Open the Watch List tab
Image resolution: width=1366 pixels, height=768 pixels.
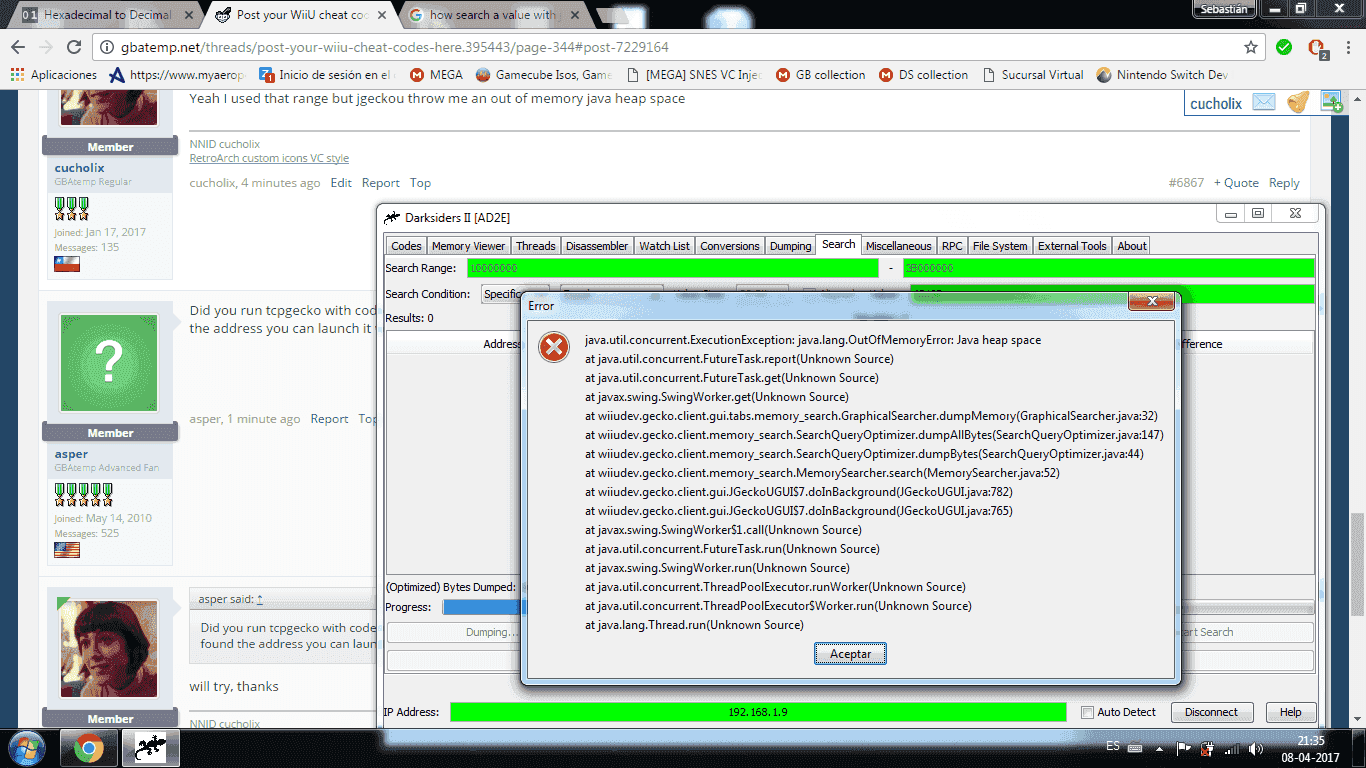pyautogui.click(x=664, y=246)
